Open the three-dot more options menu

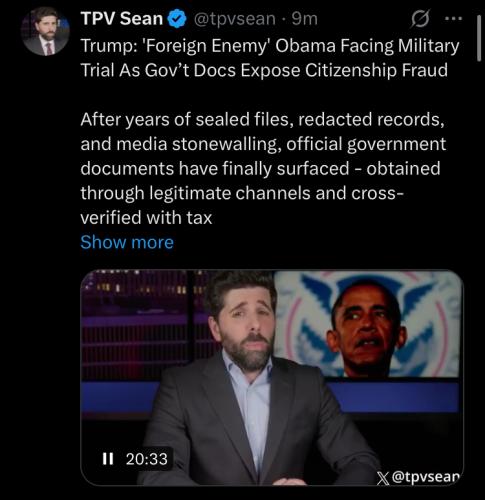453,19
